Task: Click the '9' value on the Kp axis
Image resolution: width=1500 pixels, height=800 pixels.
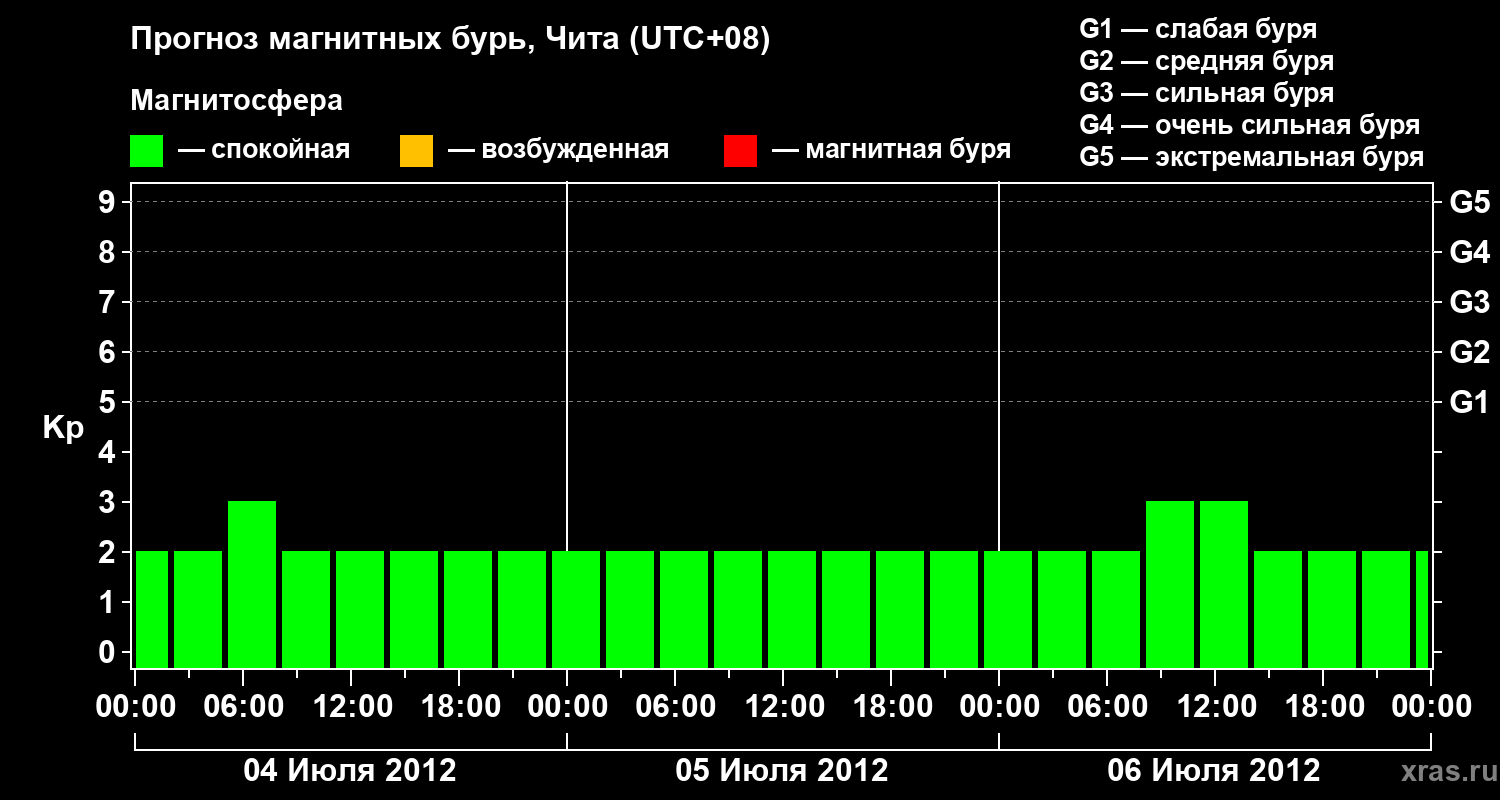Action: (x=109, y=203)
